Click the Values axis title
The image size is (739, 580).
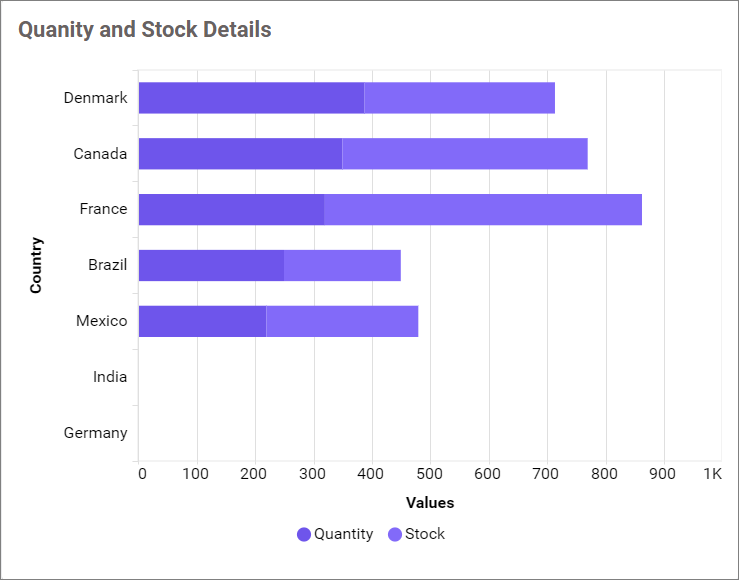point(430,503)
